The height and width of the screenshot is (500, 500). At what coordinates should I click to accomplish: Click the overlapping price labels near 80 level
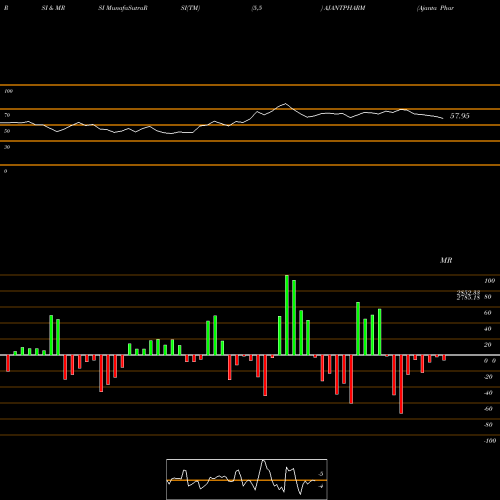468,295
